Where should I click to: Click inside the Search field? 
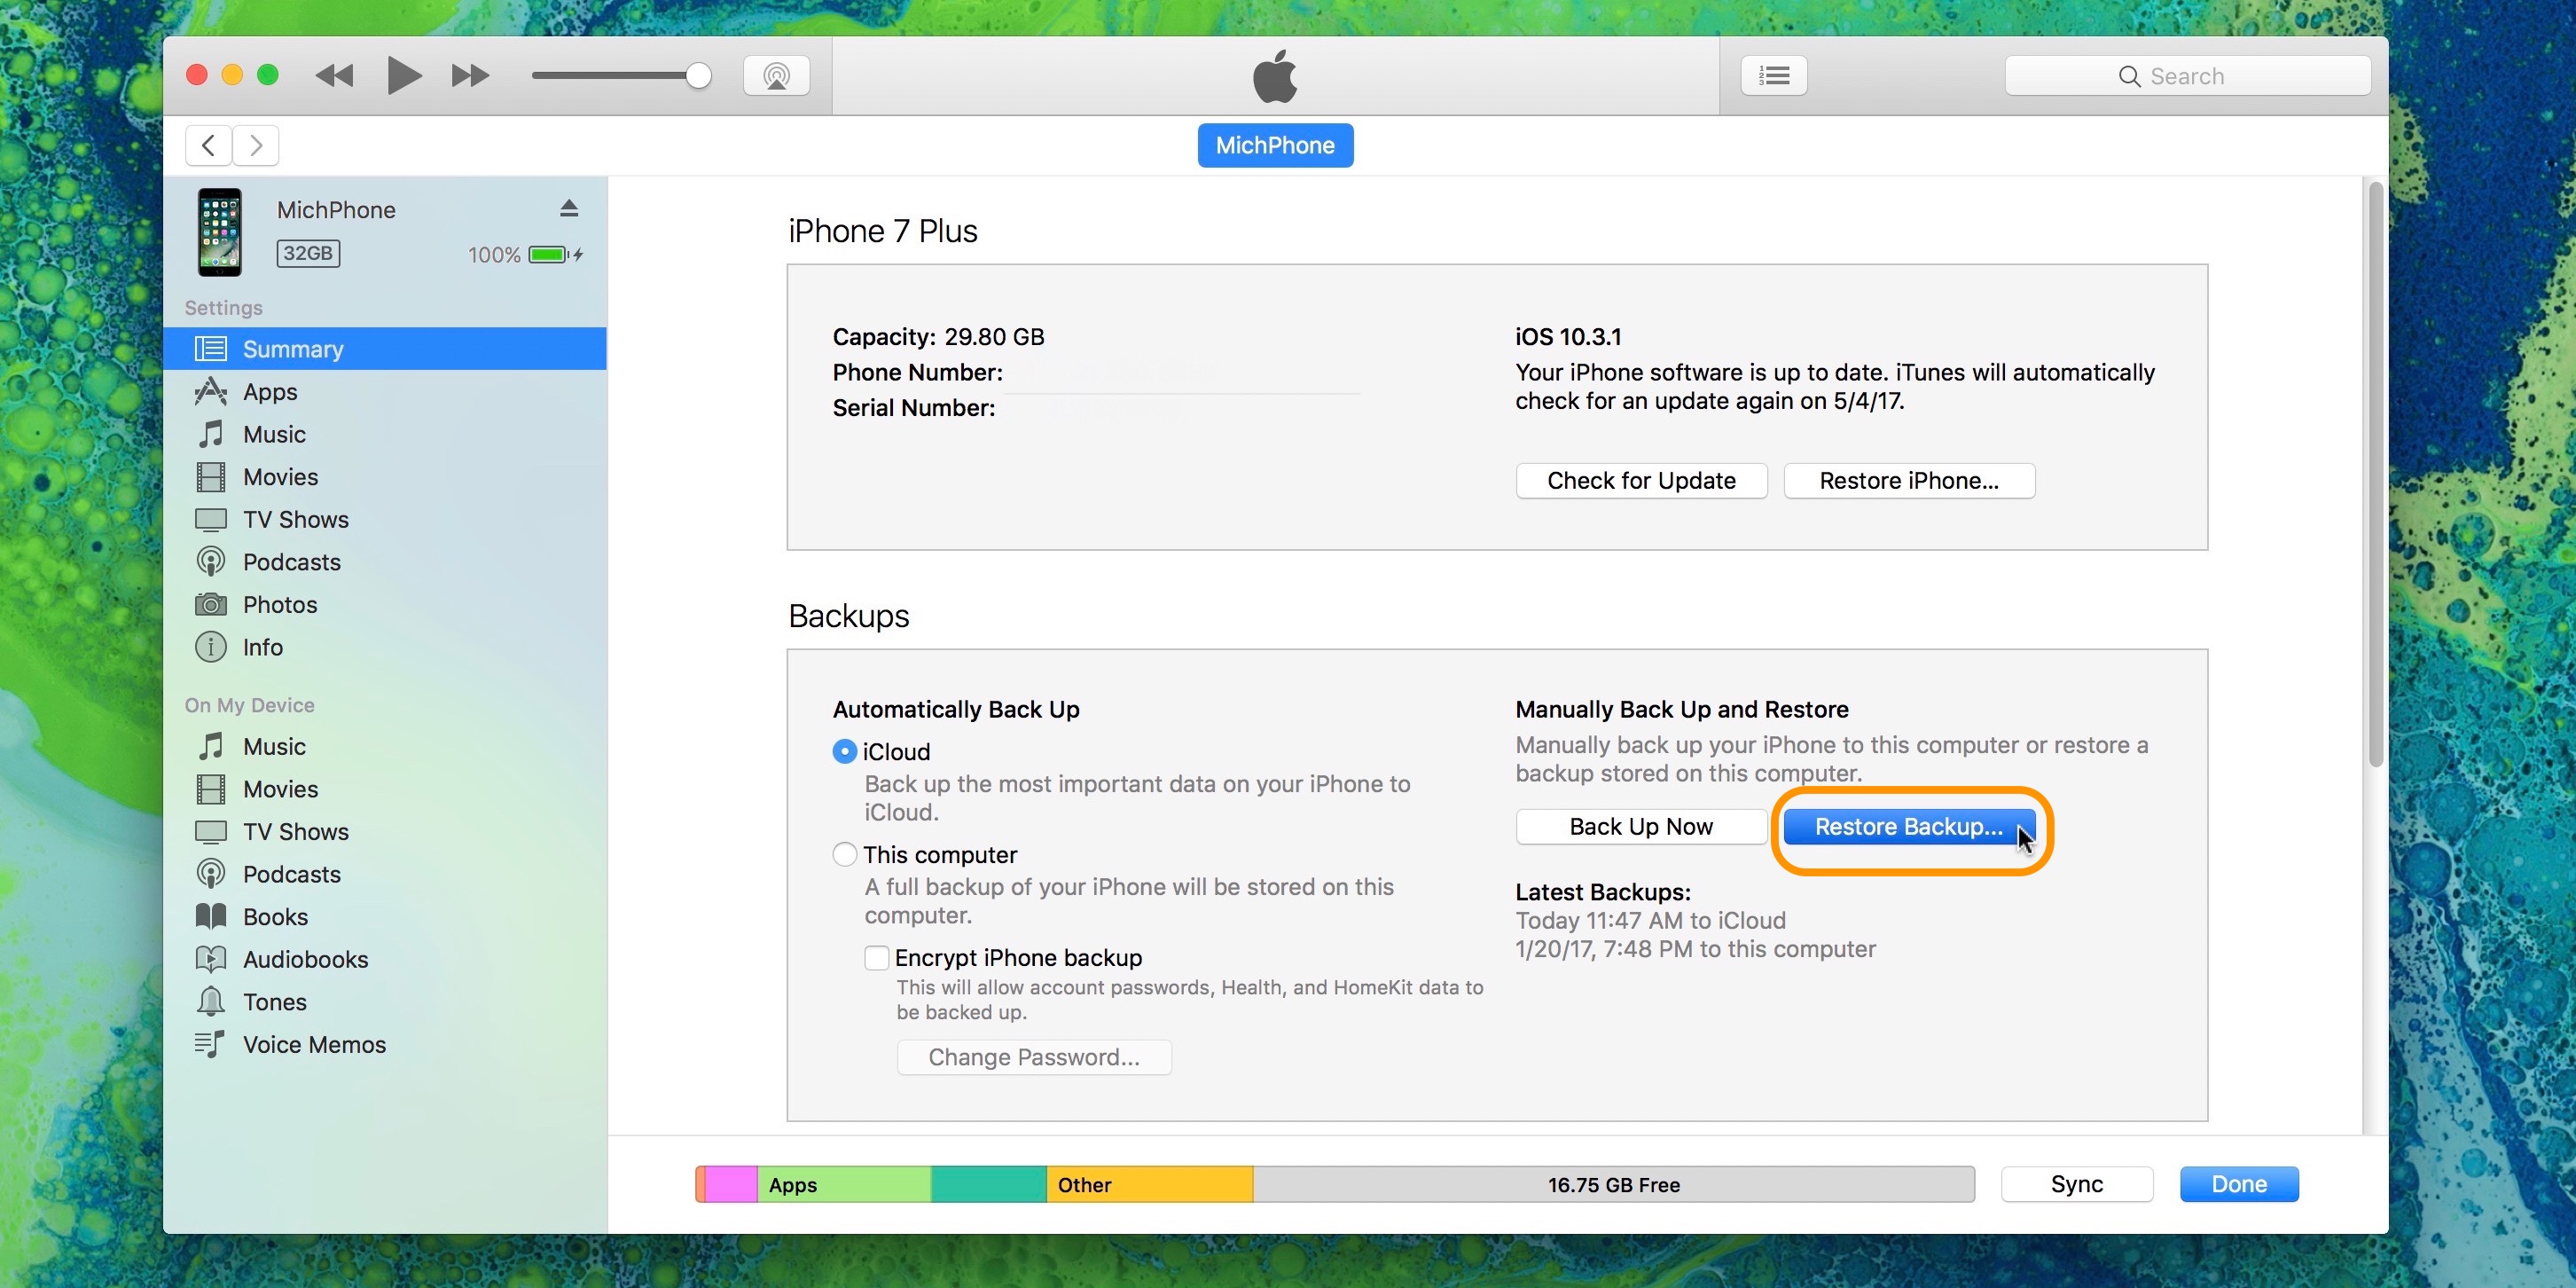(2188, 75)
